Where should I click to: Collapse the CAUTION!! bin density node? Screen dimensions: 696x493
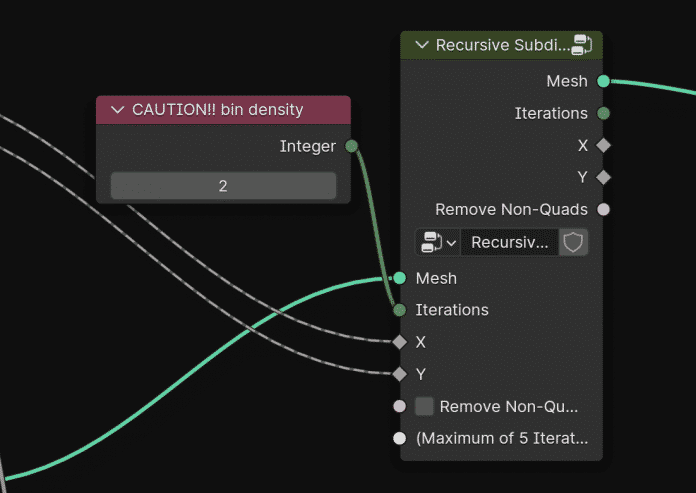coord(118,110)
